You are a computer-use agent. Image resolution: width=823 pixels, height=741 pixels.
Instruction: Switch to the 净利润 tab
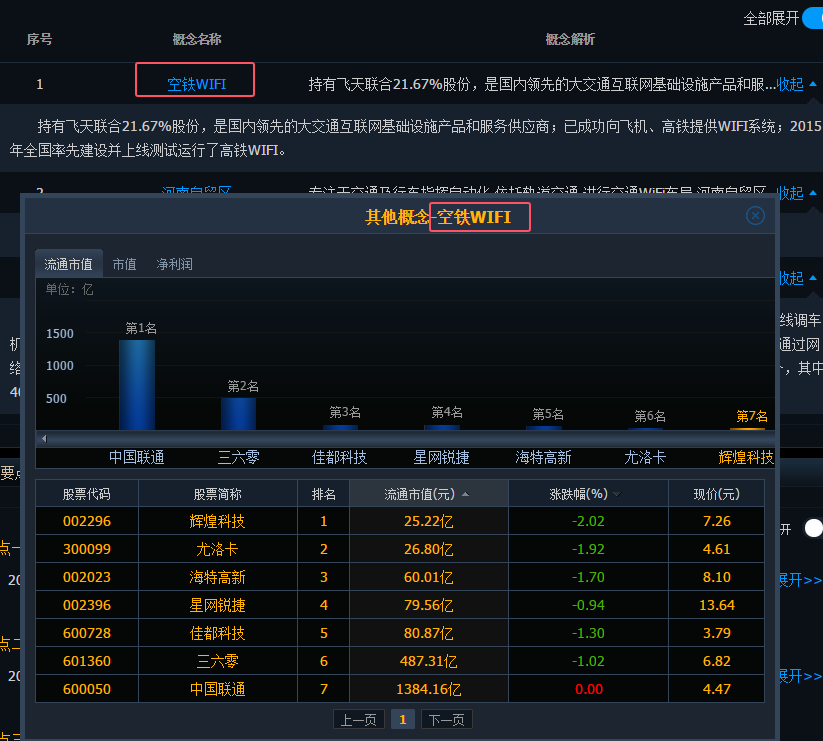(174, 264)
